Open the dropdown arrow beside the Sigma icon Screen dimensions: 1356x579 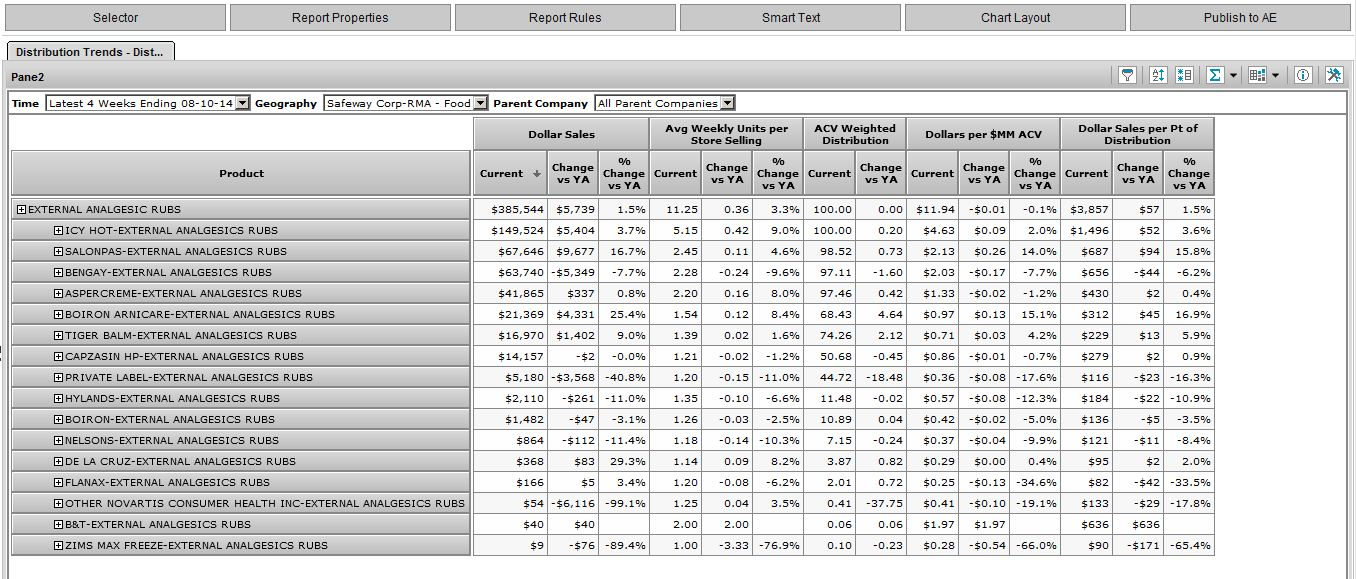[1233, 76]
